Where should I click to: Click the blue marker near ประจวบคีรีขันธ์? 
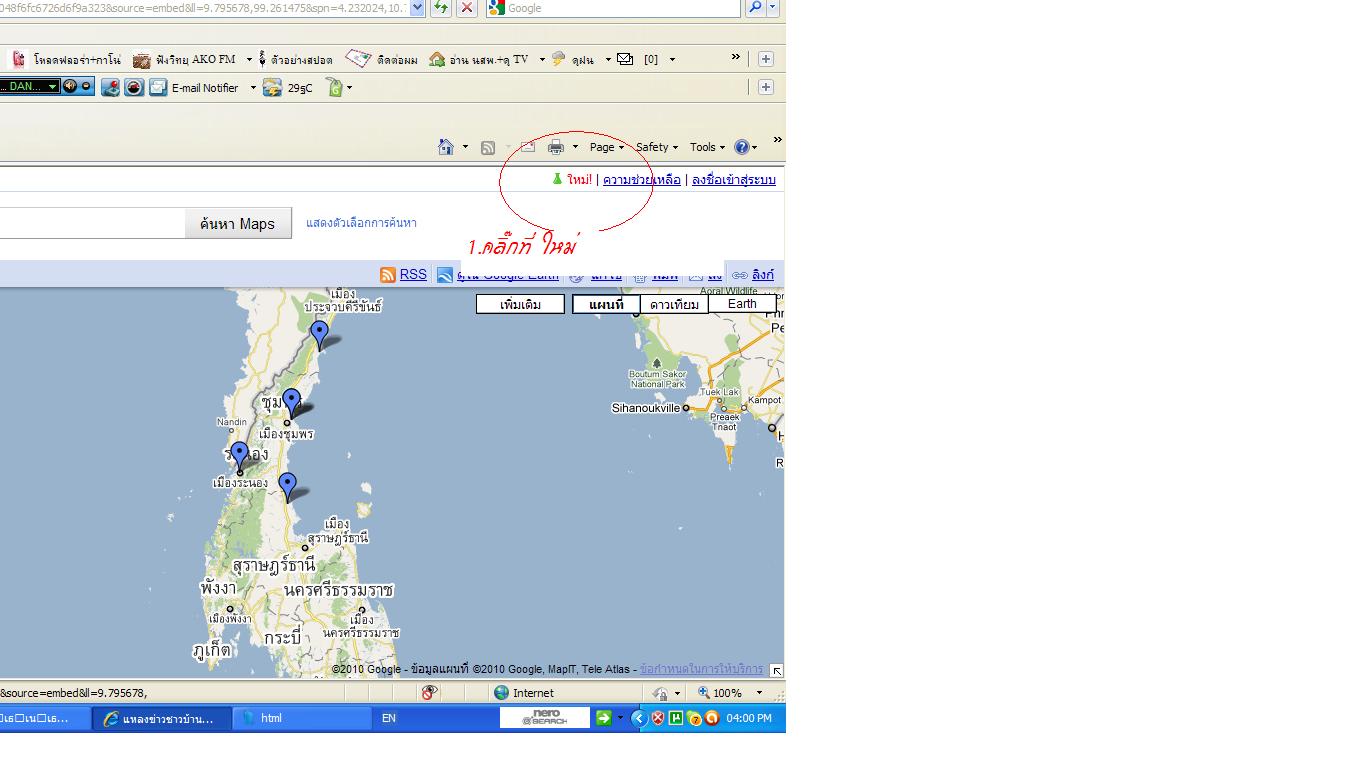319,335
